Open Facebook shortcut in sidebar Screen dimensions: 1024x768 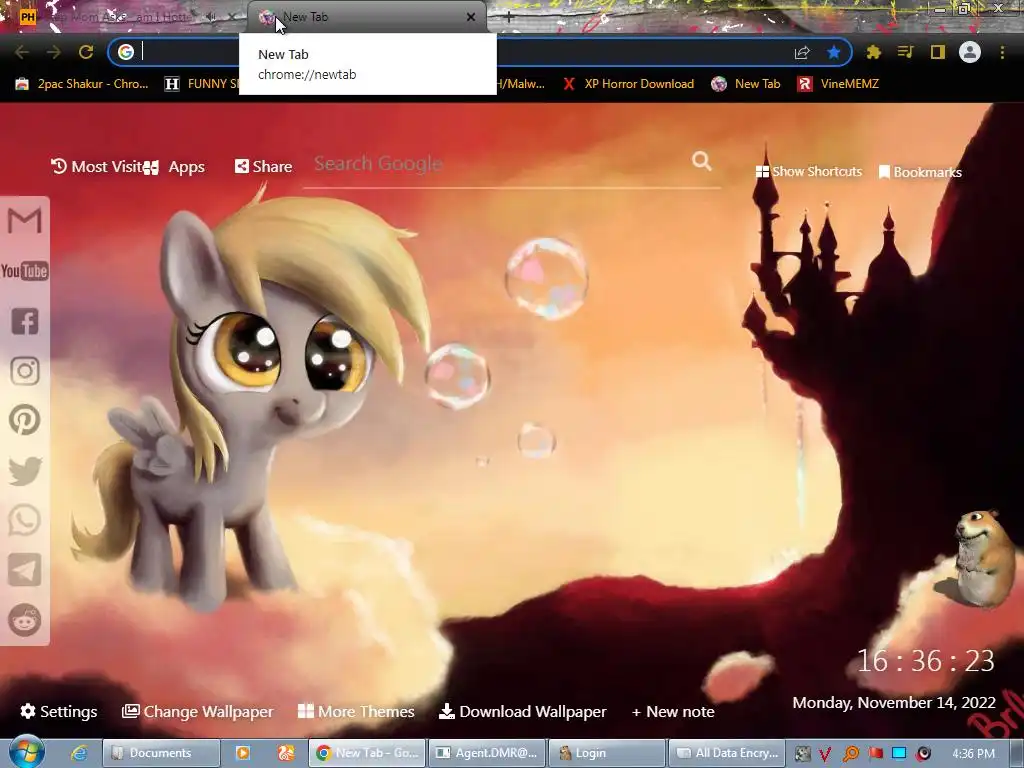tap(25, 321)
